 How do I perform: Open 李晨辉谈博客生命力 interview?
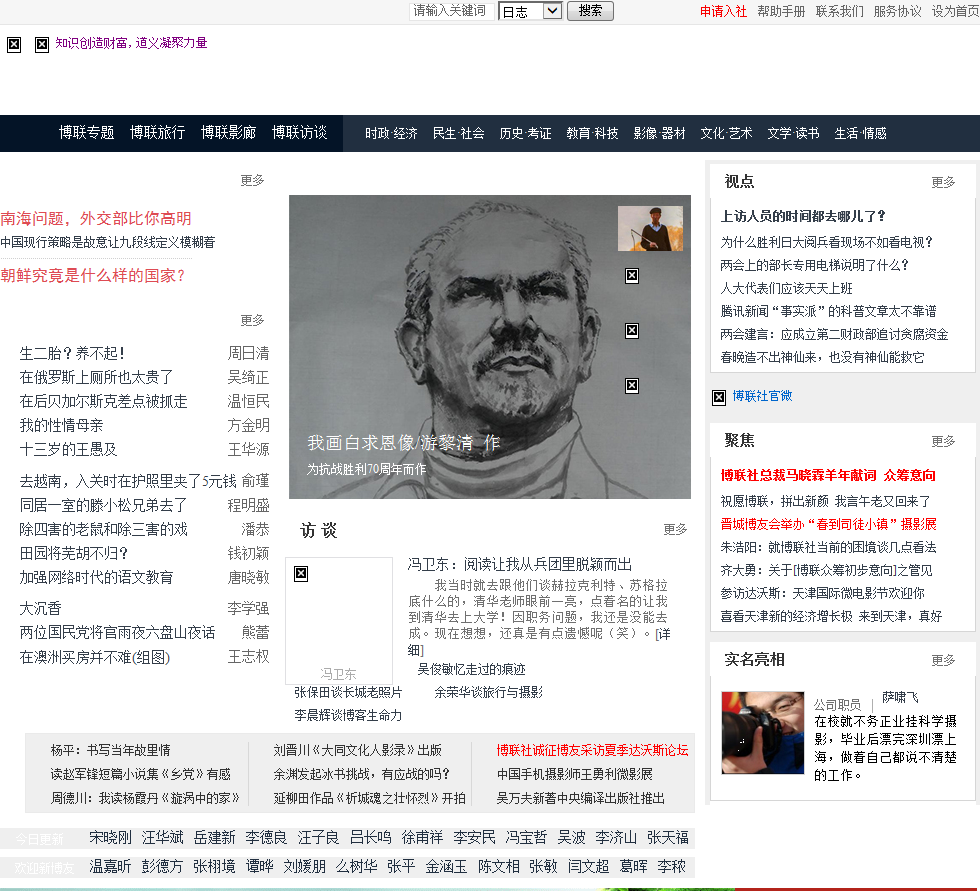click(348, 715)
